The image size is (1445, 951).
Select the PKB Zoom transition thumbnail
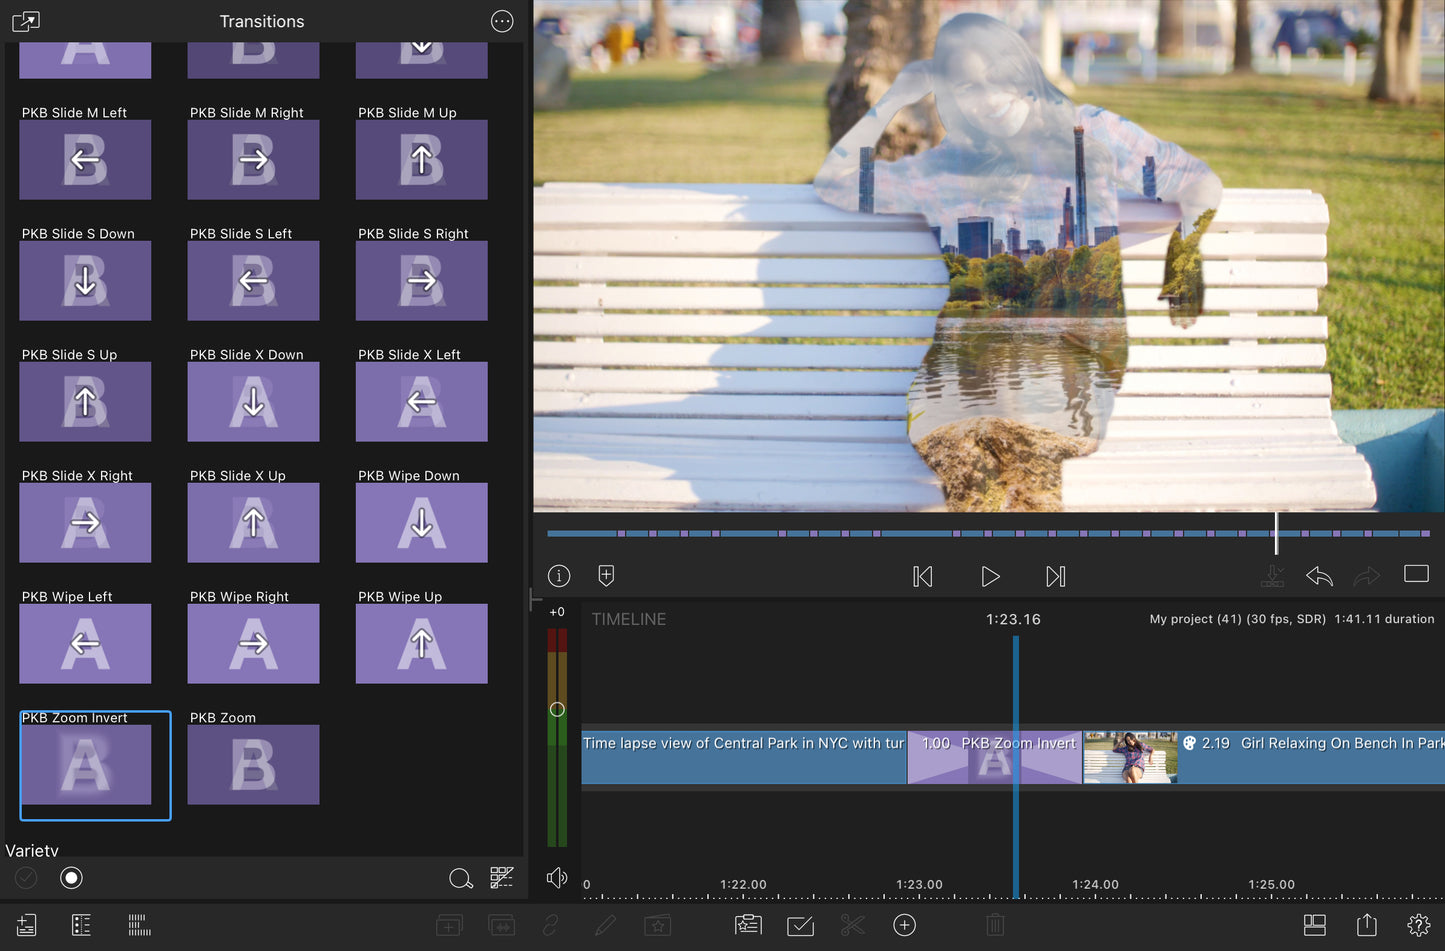coord(253,764)
